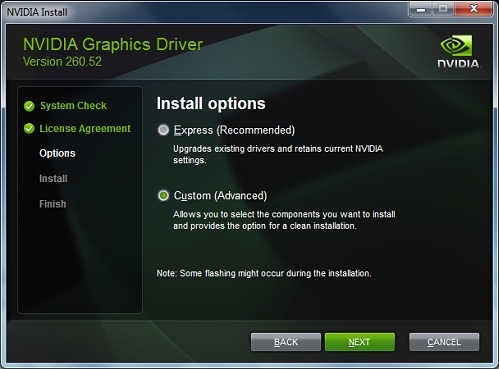
Task: Click the NEXT button
Action: coord(360,342)
